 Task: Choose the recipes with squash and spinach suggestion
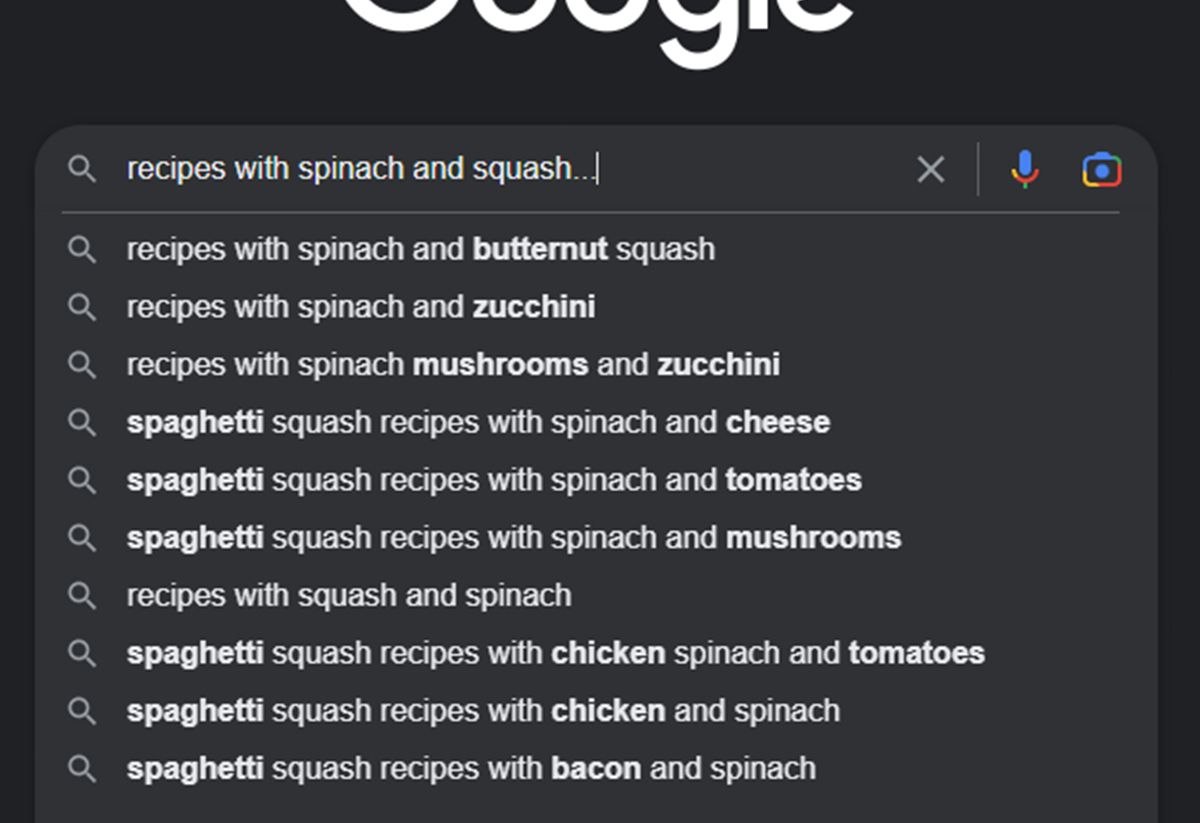(x=348, y=595)
